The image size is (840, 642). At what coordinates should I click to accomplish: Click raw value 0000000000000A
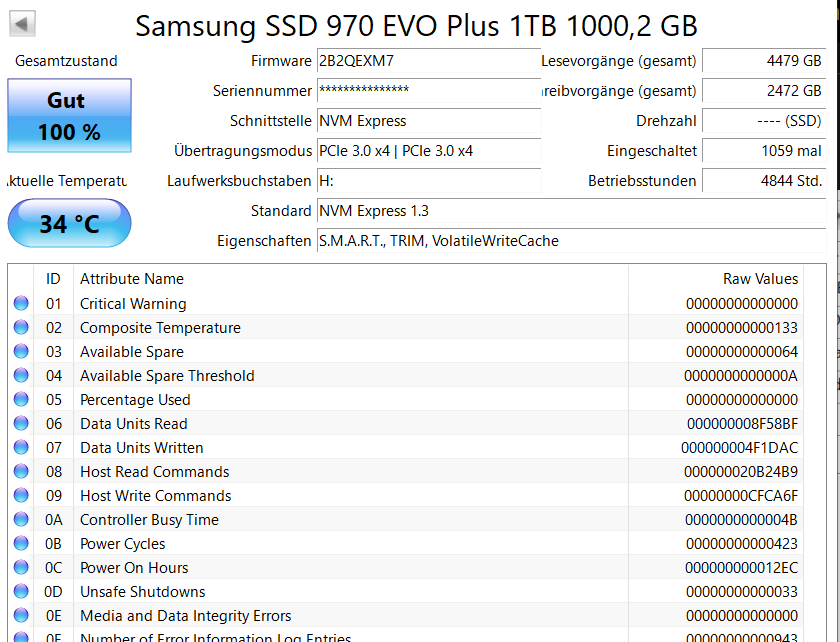741,376
